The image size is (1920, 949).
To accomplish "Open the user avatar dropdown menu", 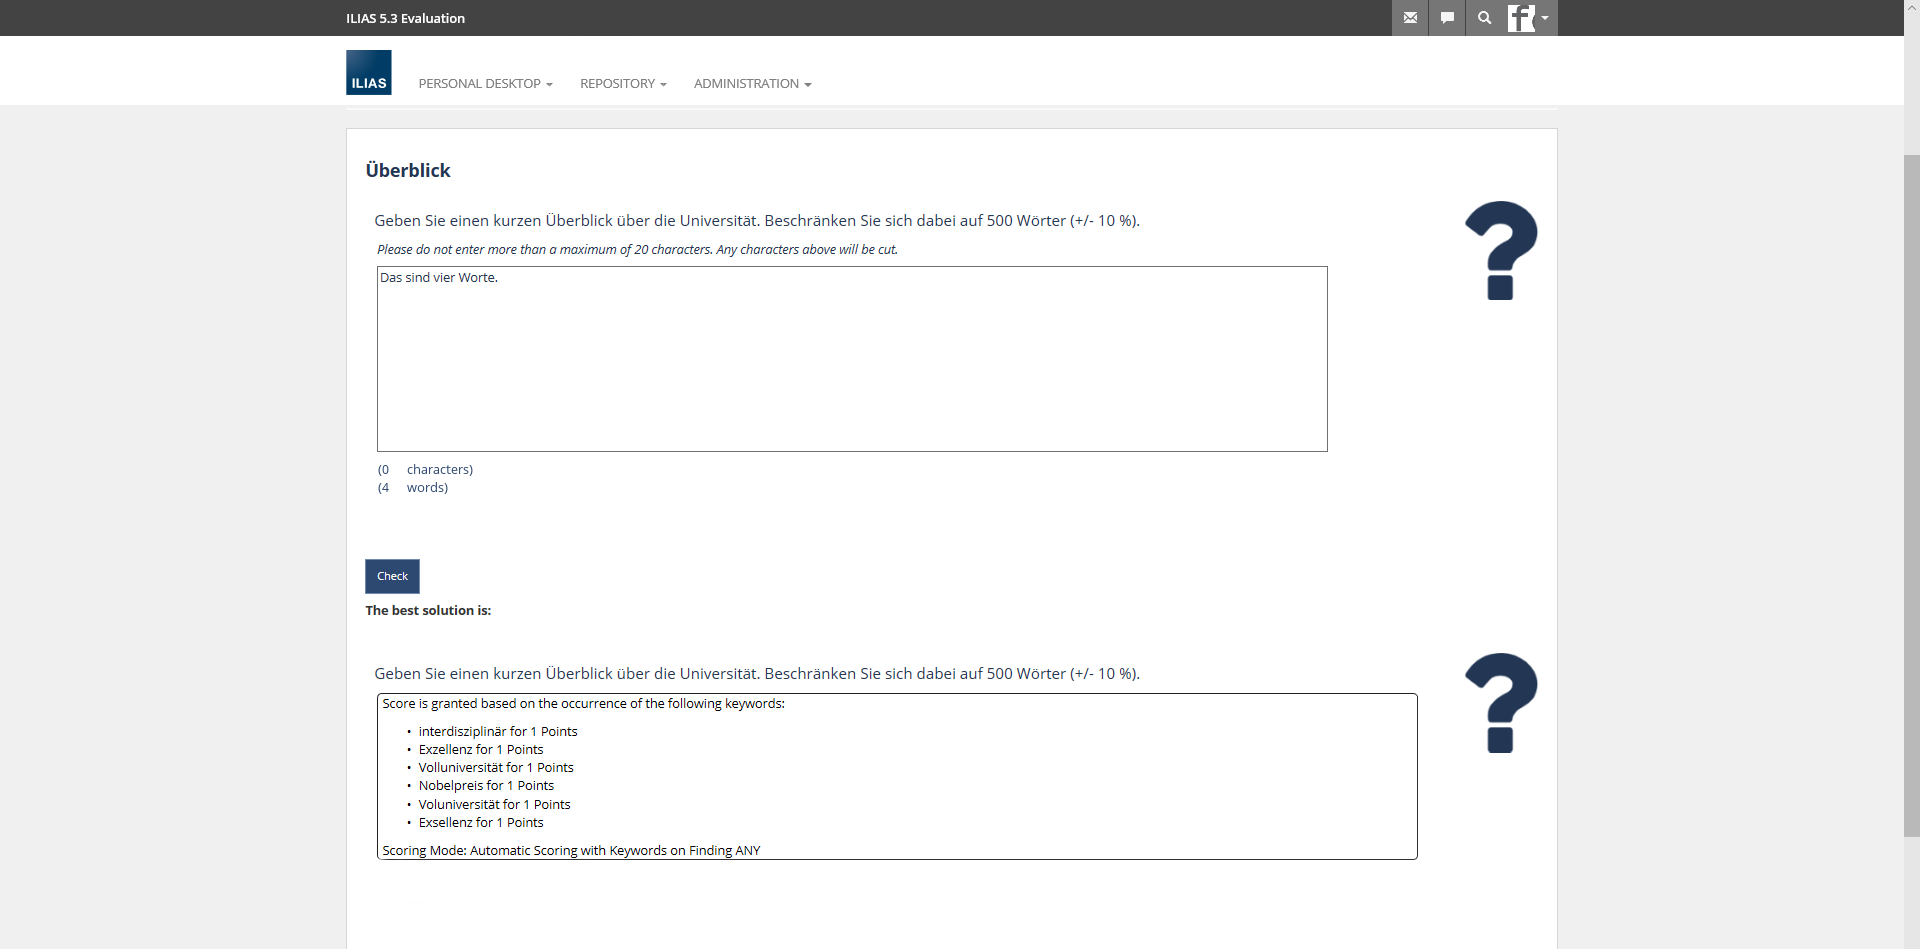I will pos(1529,18).
